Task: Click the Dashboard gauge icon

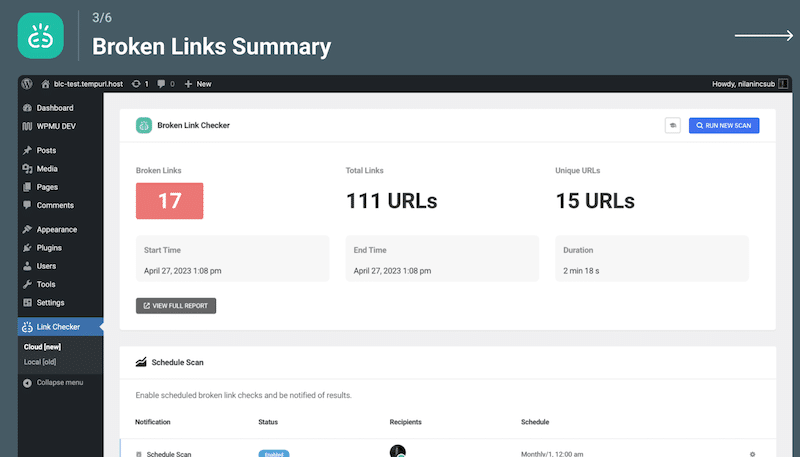Action: 28,108
